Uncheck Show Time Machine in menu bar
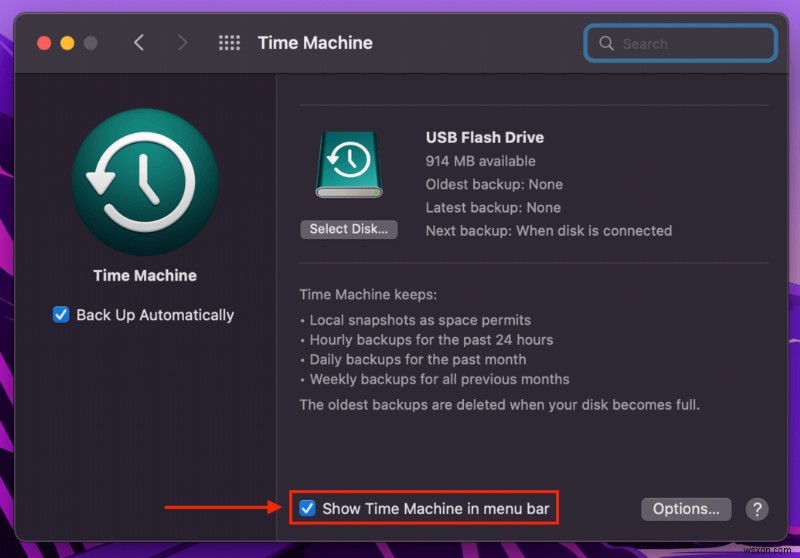 (x=308, y=509)
